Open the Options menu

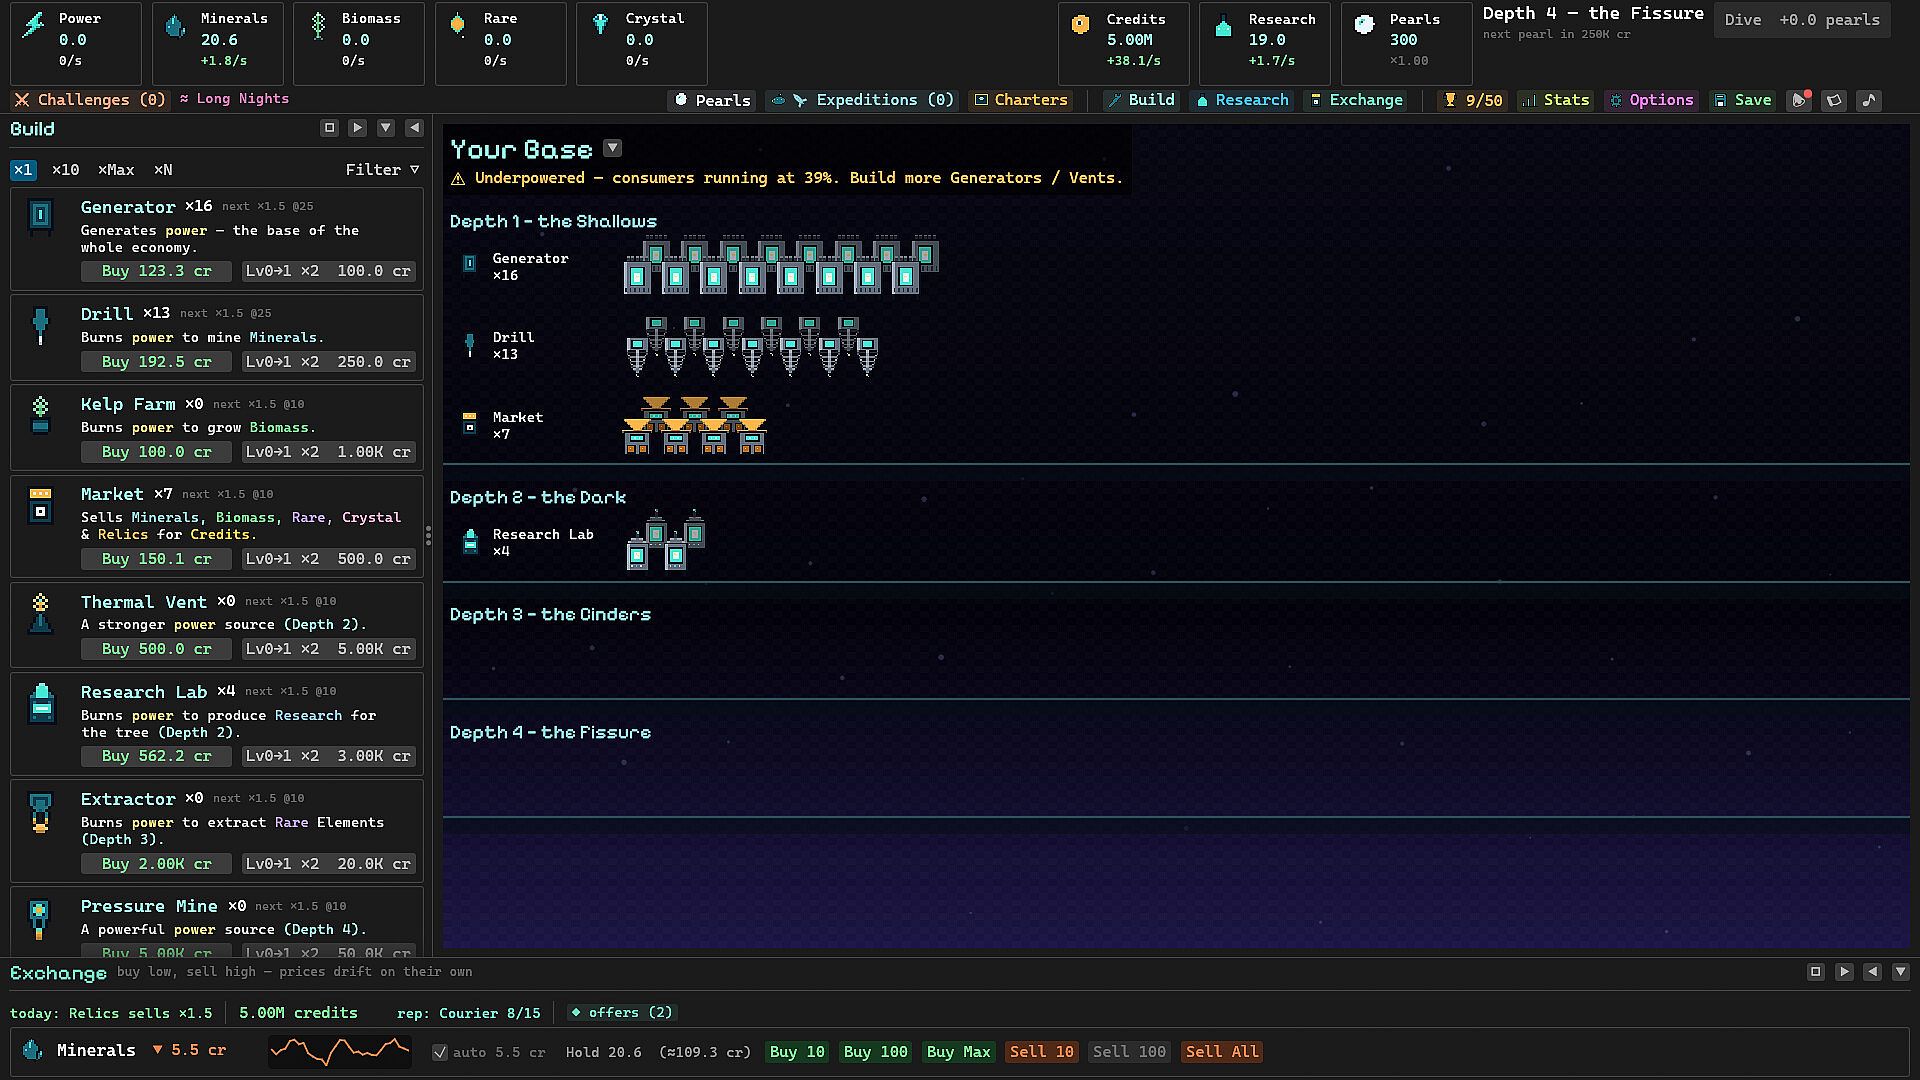1651,100
